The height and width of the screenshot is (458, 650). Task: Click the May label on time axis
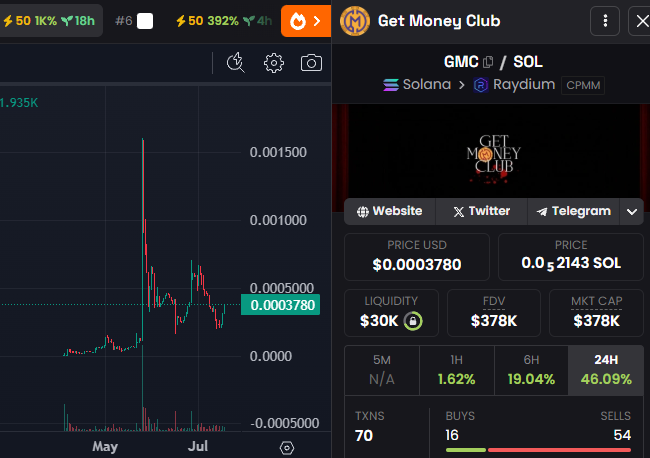tap(105, 446)
